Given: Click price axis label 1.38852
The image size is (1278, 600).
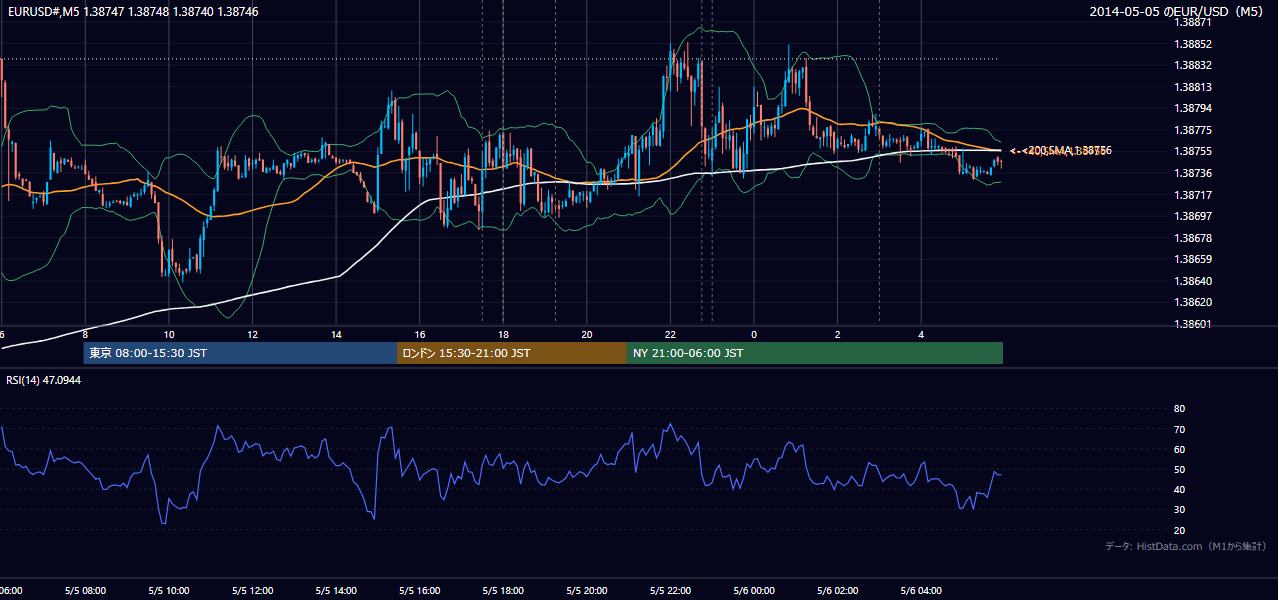Looking at the screenshot, I should tap(1192, 44).
